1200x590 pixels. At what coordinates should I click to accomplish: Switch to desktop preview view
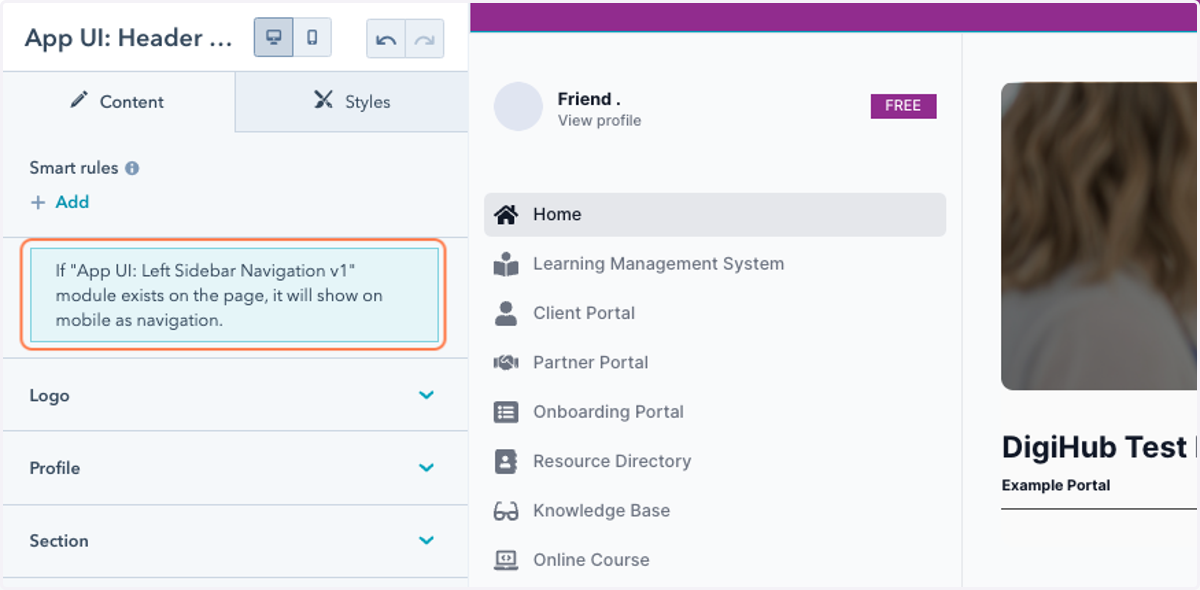click(273, 38)
